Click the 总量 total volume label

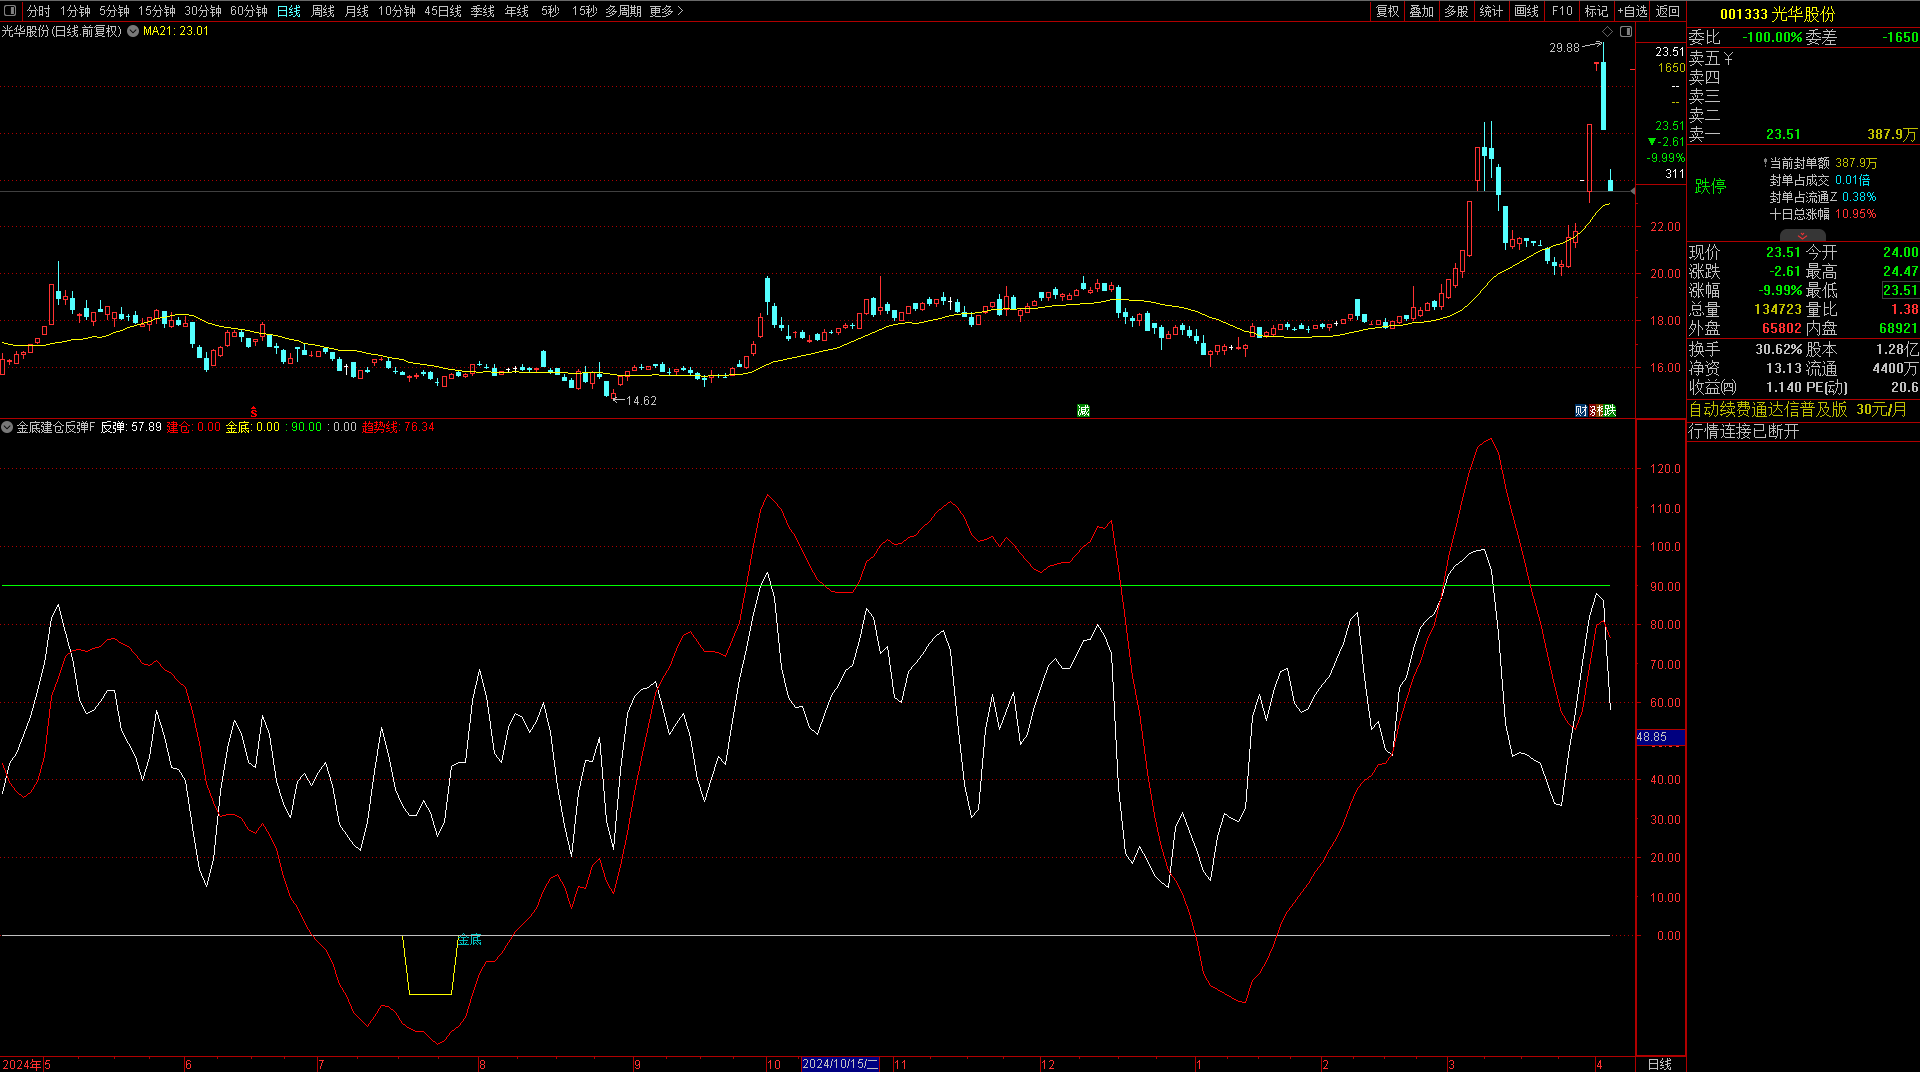1705,309
